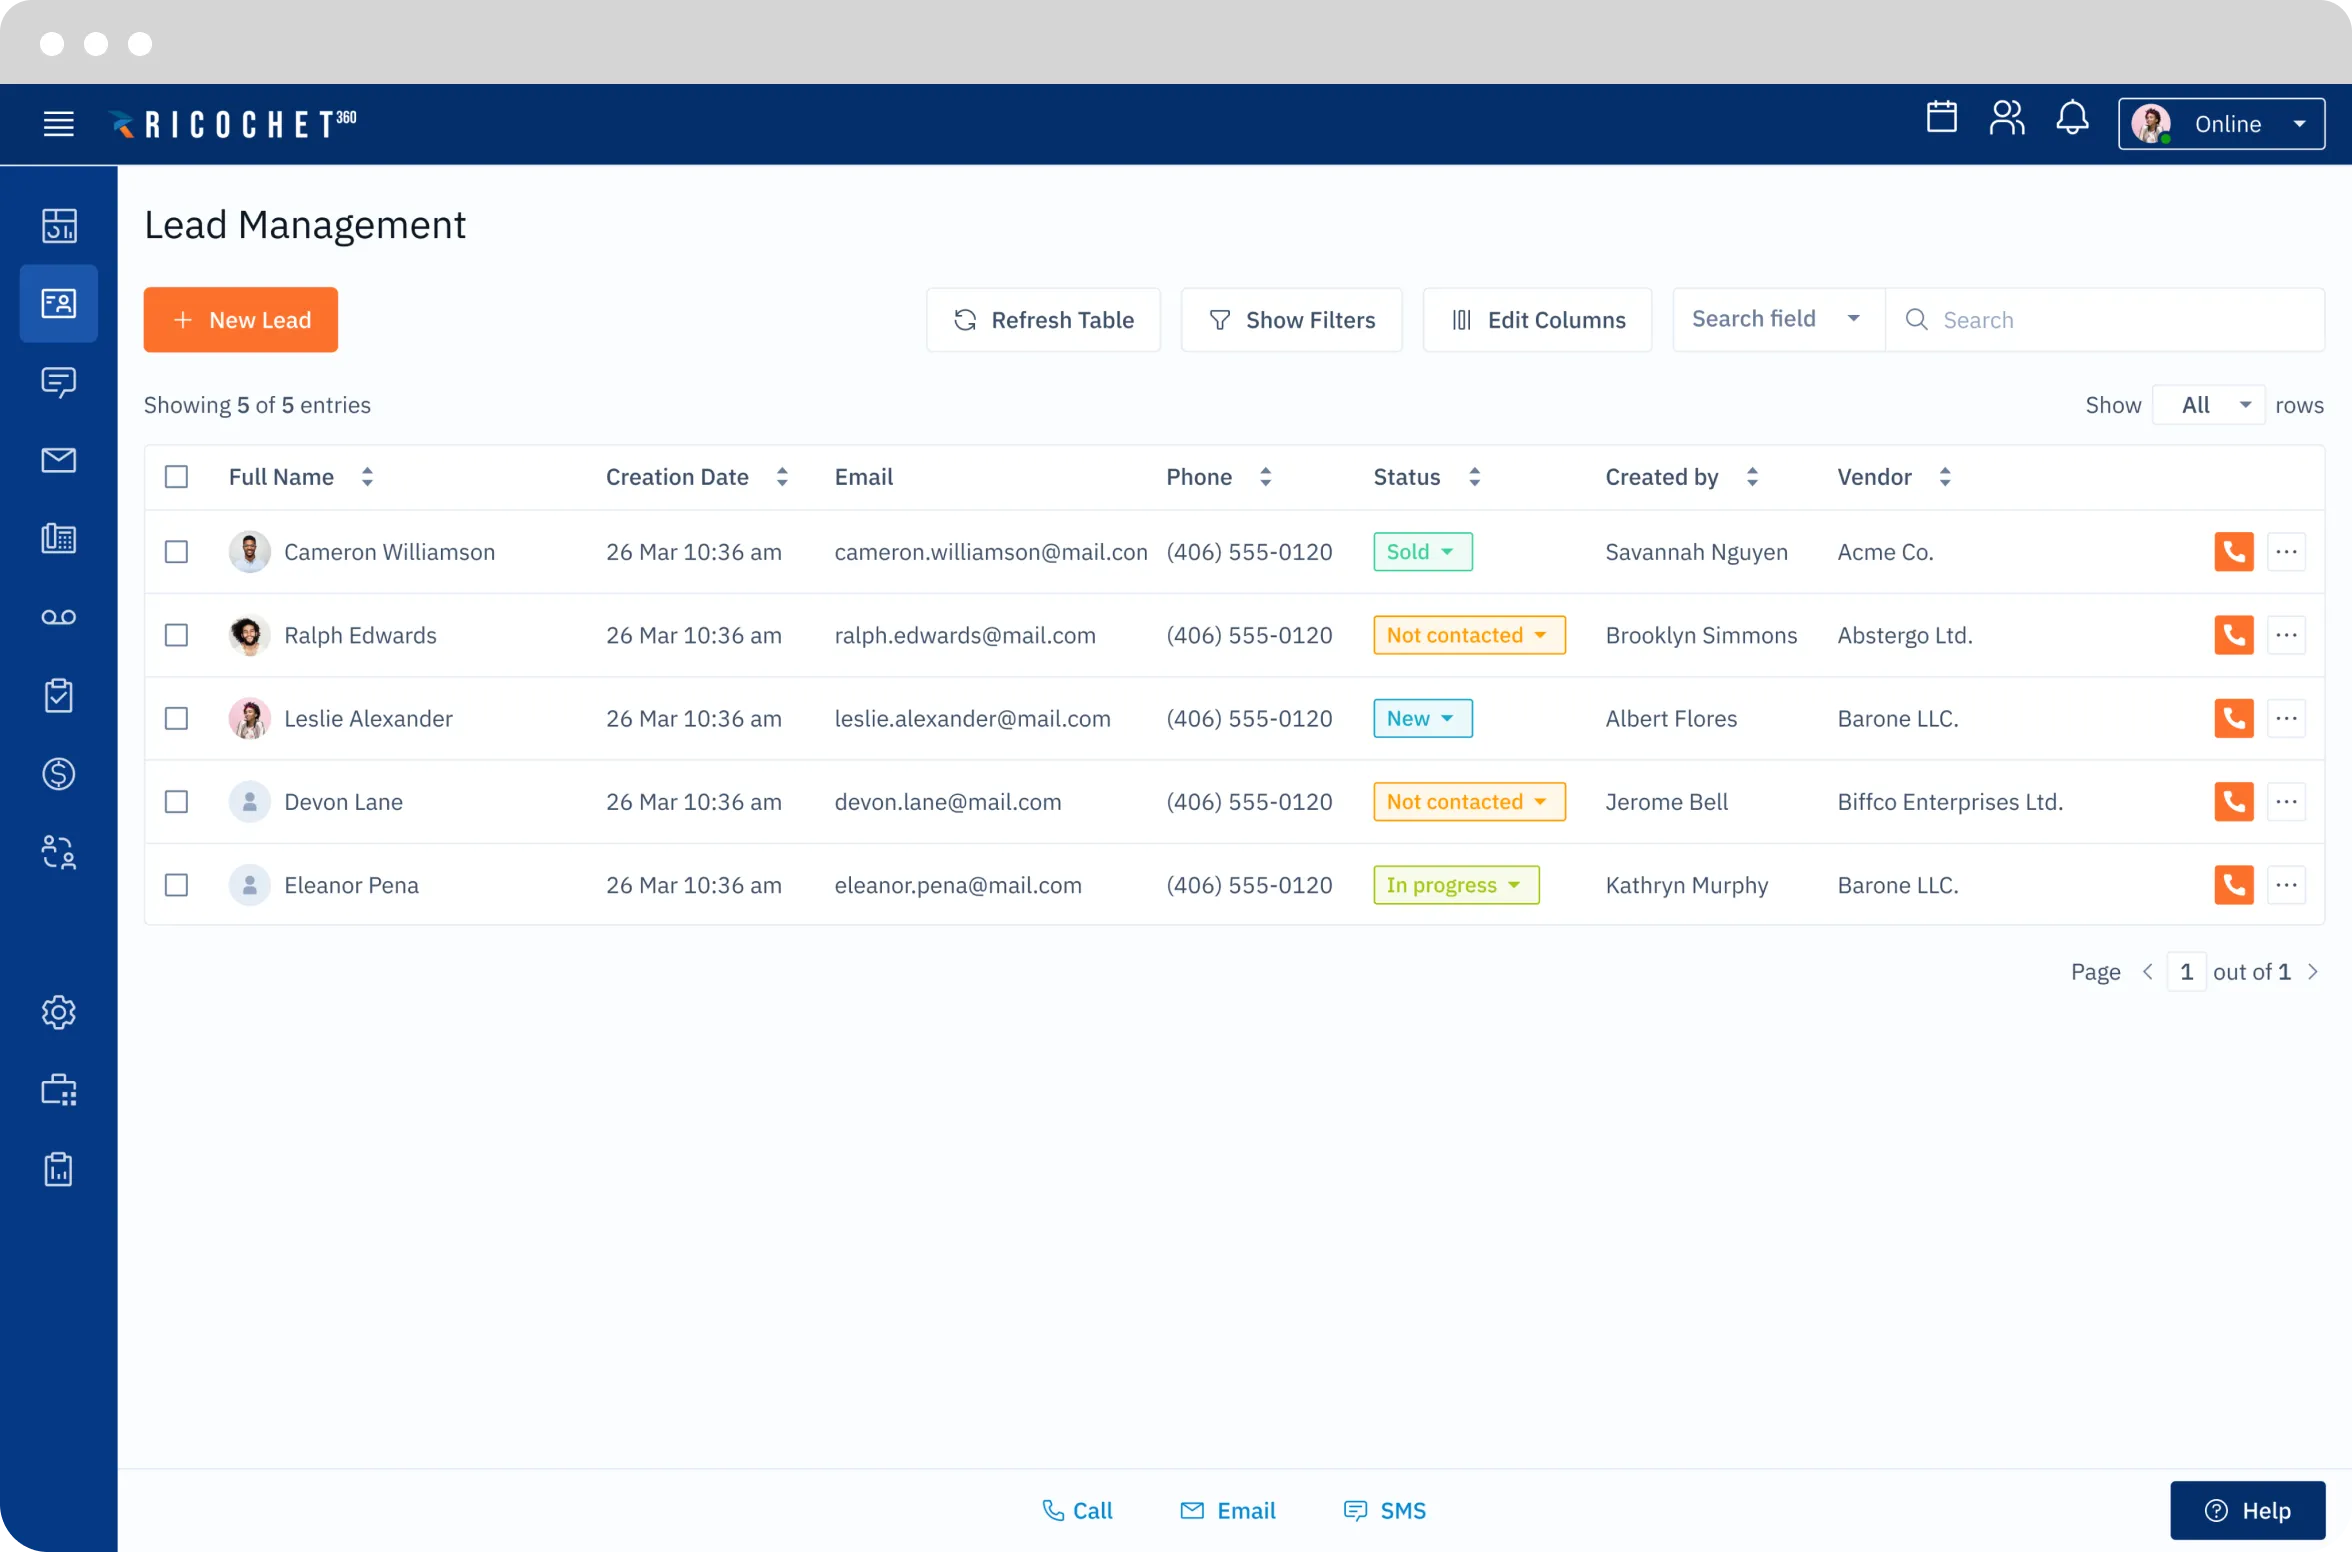
Task: Open the mail envelope sidebar icon
Action: (59, 460)
